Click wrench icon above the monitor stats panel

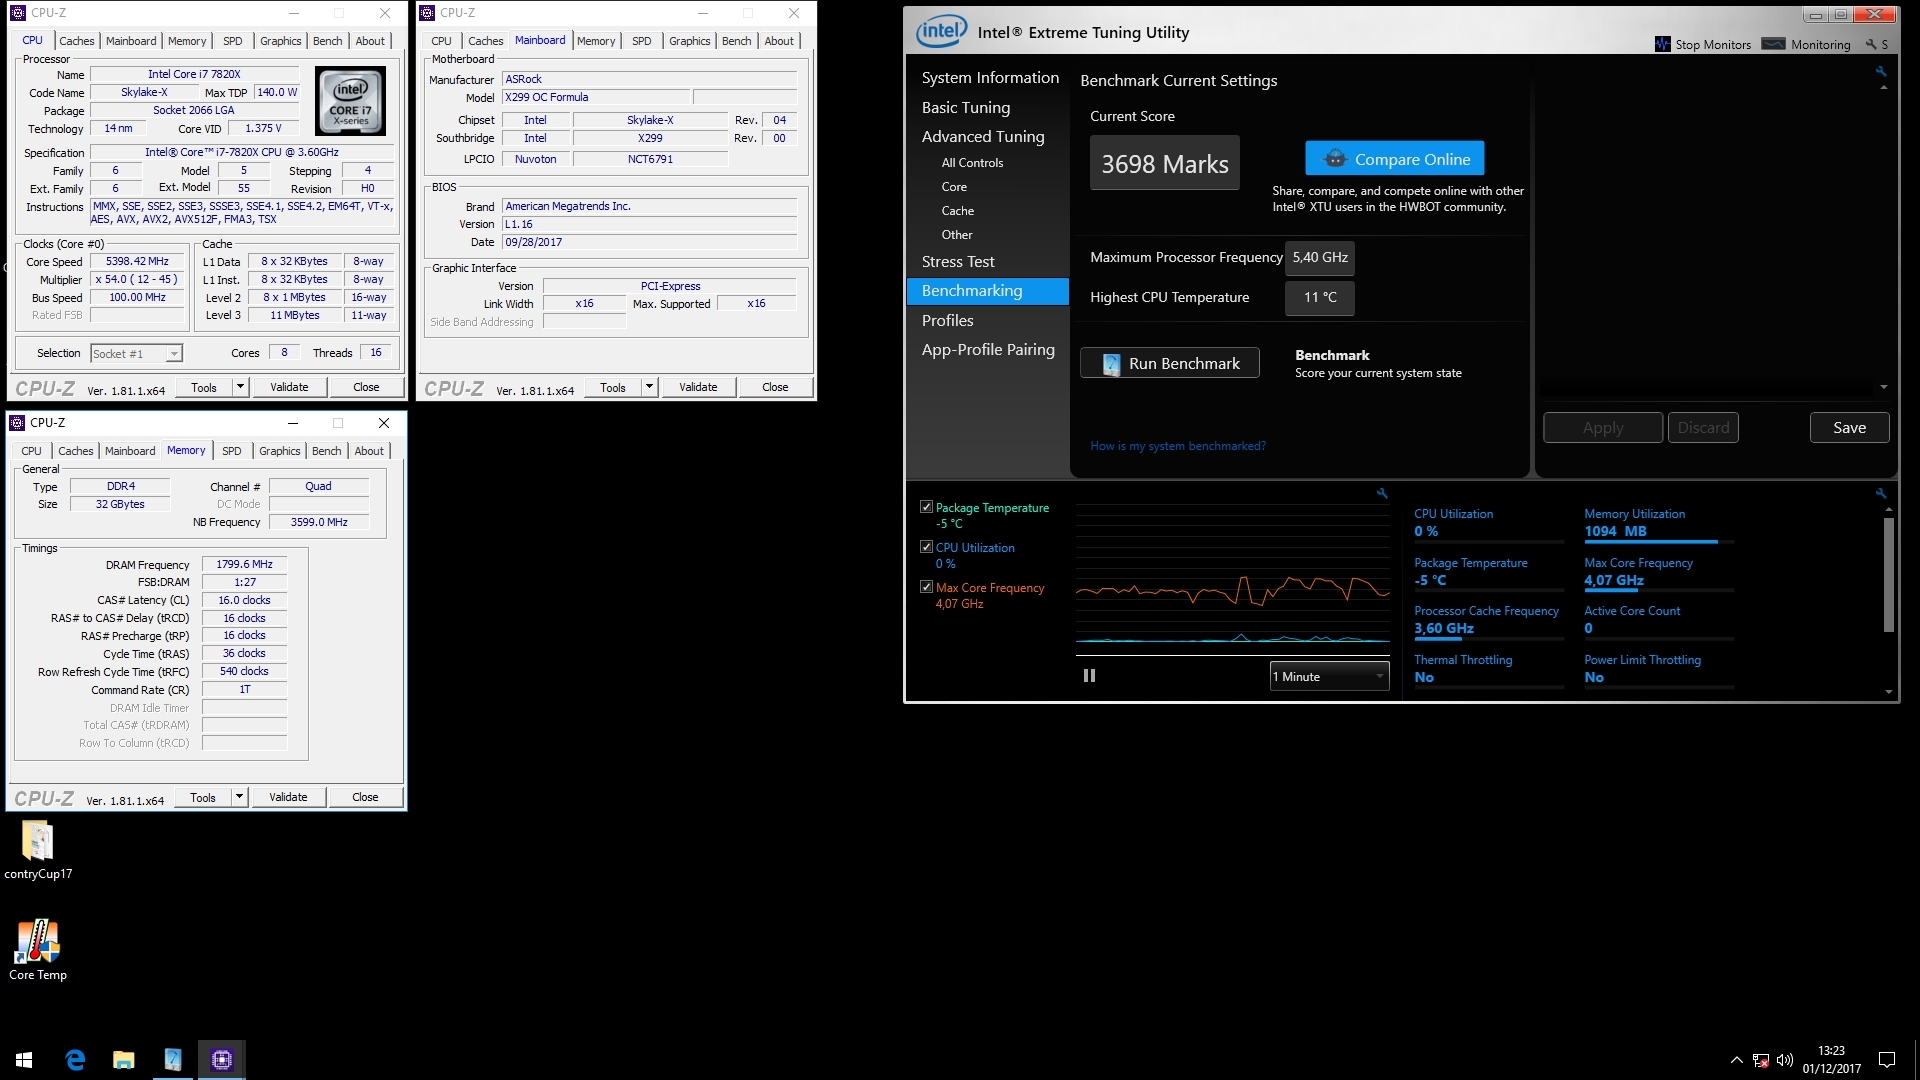point(1881,493)
